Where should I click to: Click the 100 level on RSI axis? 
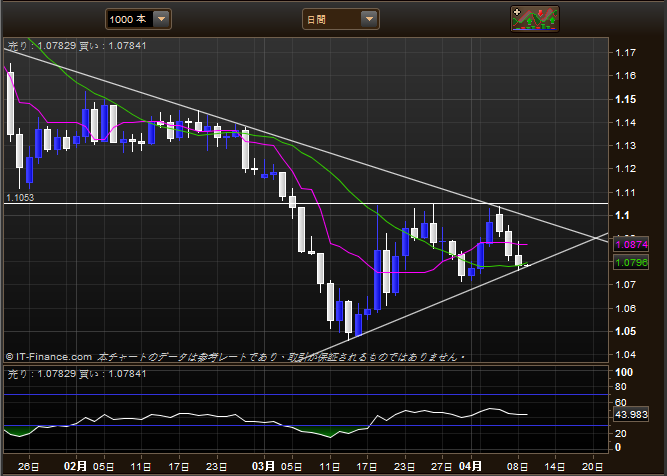pyautogui.click(x=624, y=372)
